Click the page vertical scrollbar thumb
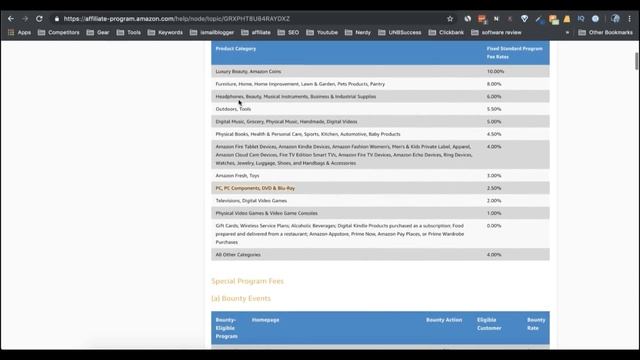Image resolution: width=640 pixels, height=360 pixels. click(x=636, y=61)
